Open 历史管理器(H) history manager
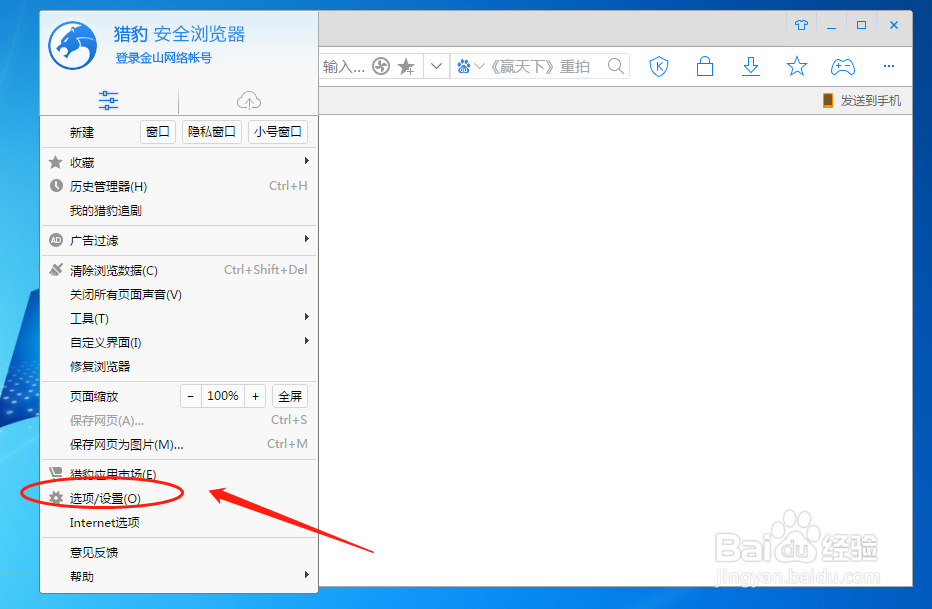 click(x=178, y=186)
